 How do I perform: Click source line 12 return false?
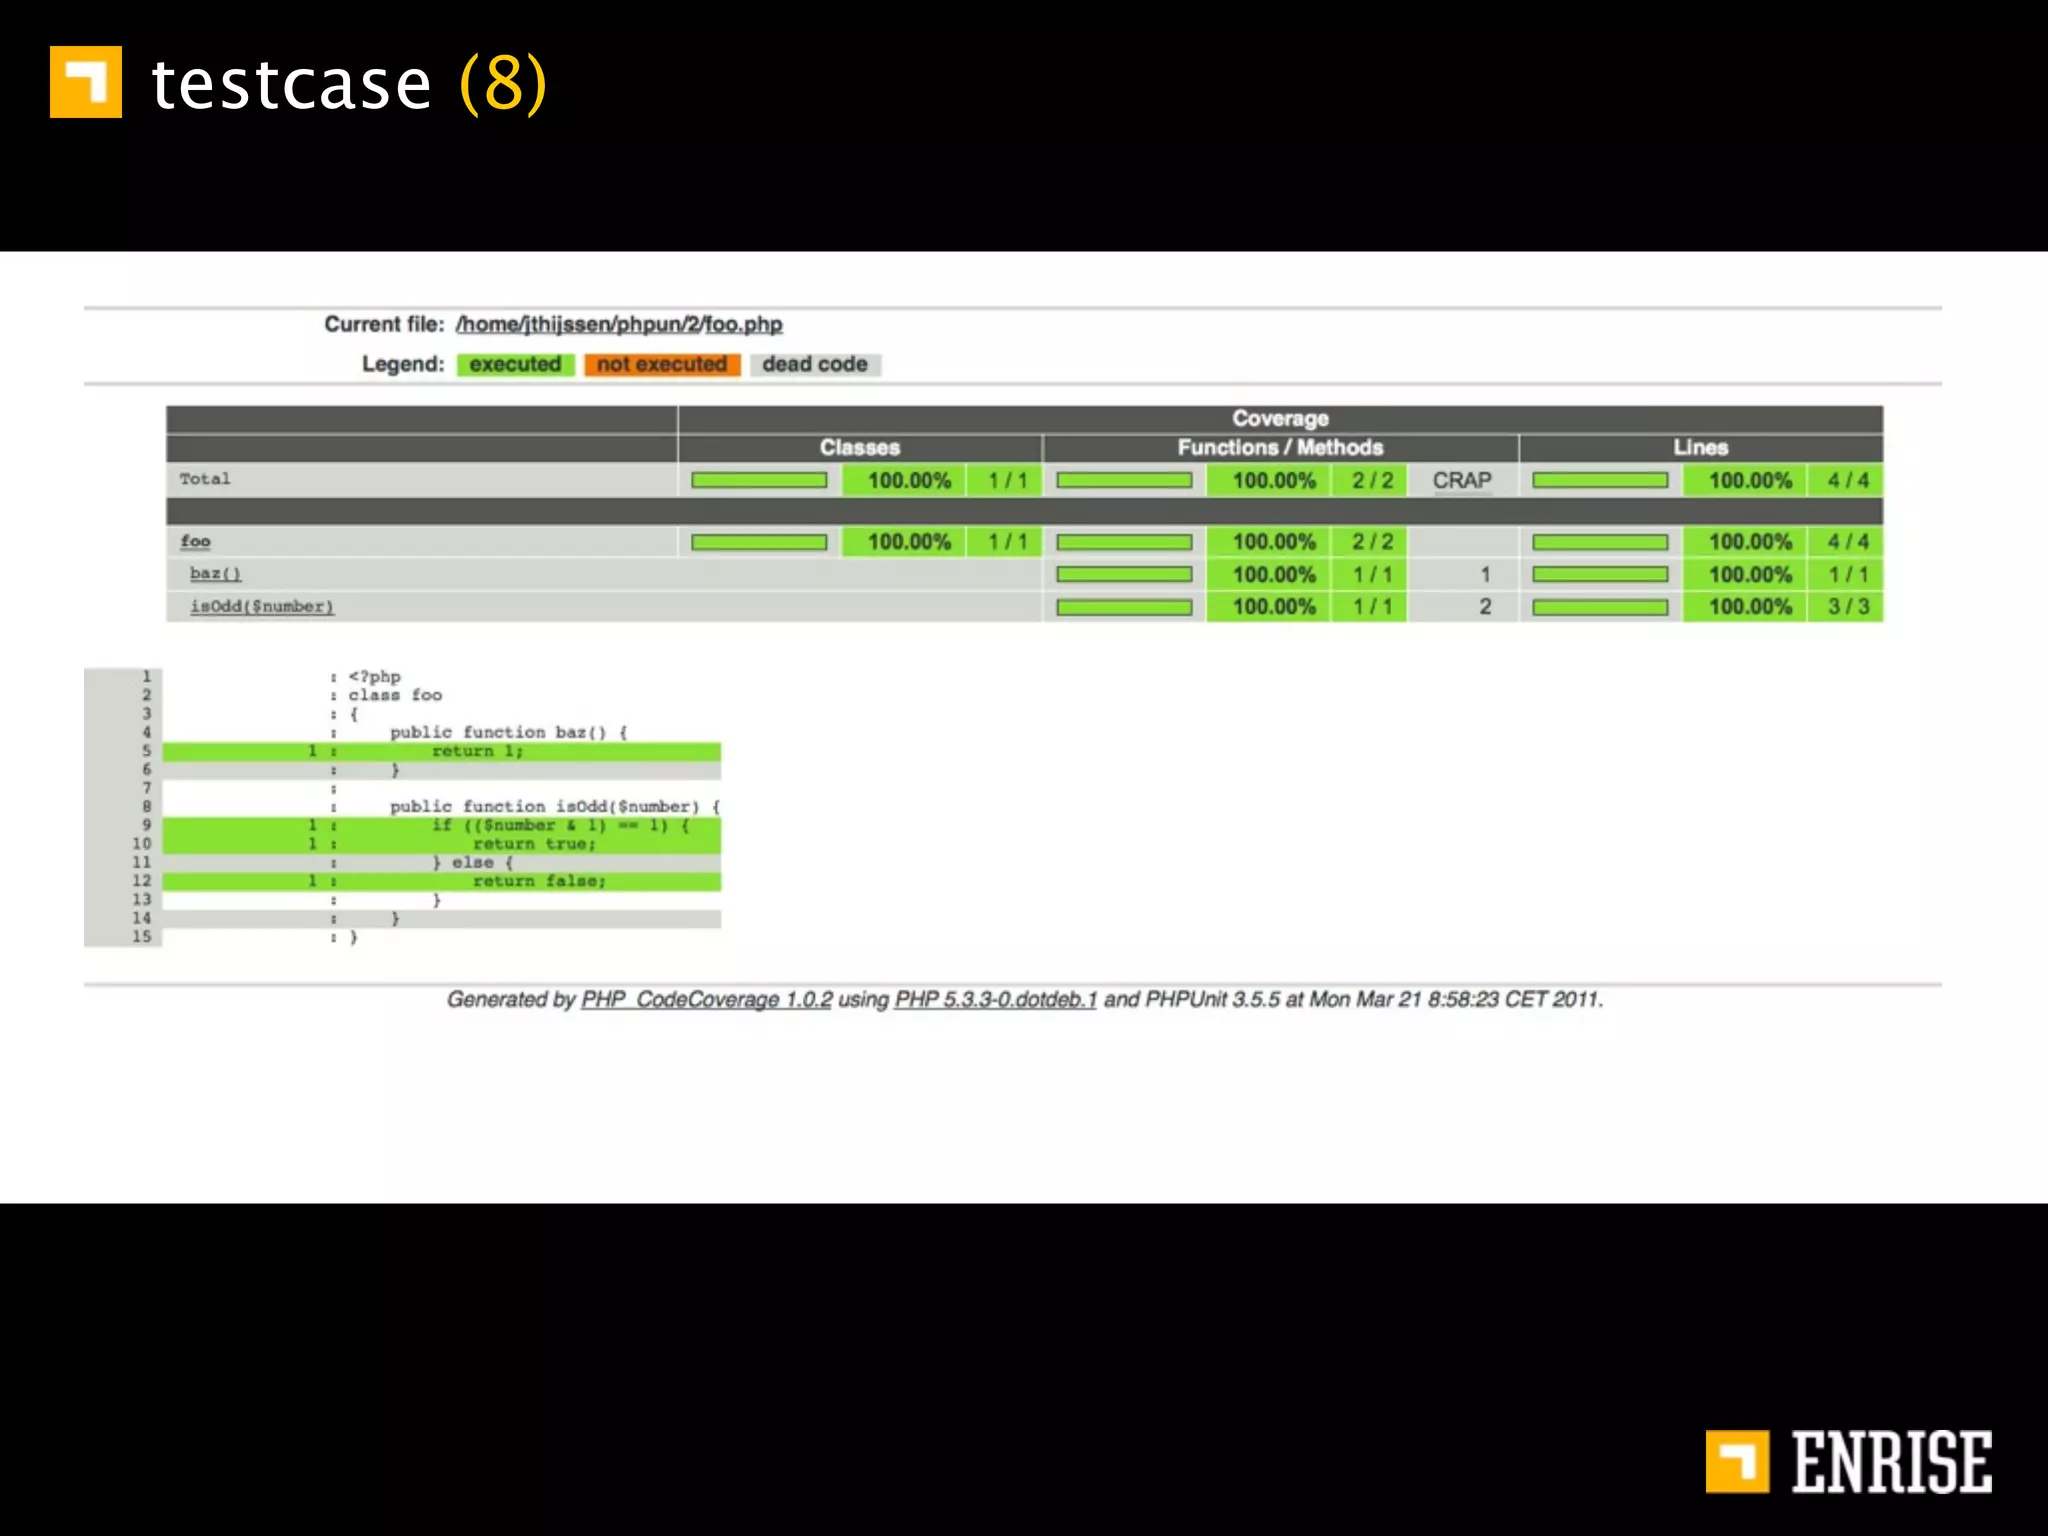[x=539, y=881]
